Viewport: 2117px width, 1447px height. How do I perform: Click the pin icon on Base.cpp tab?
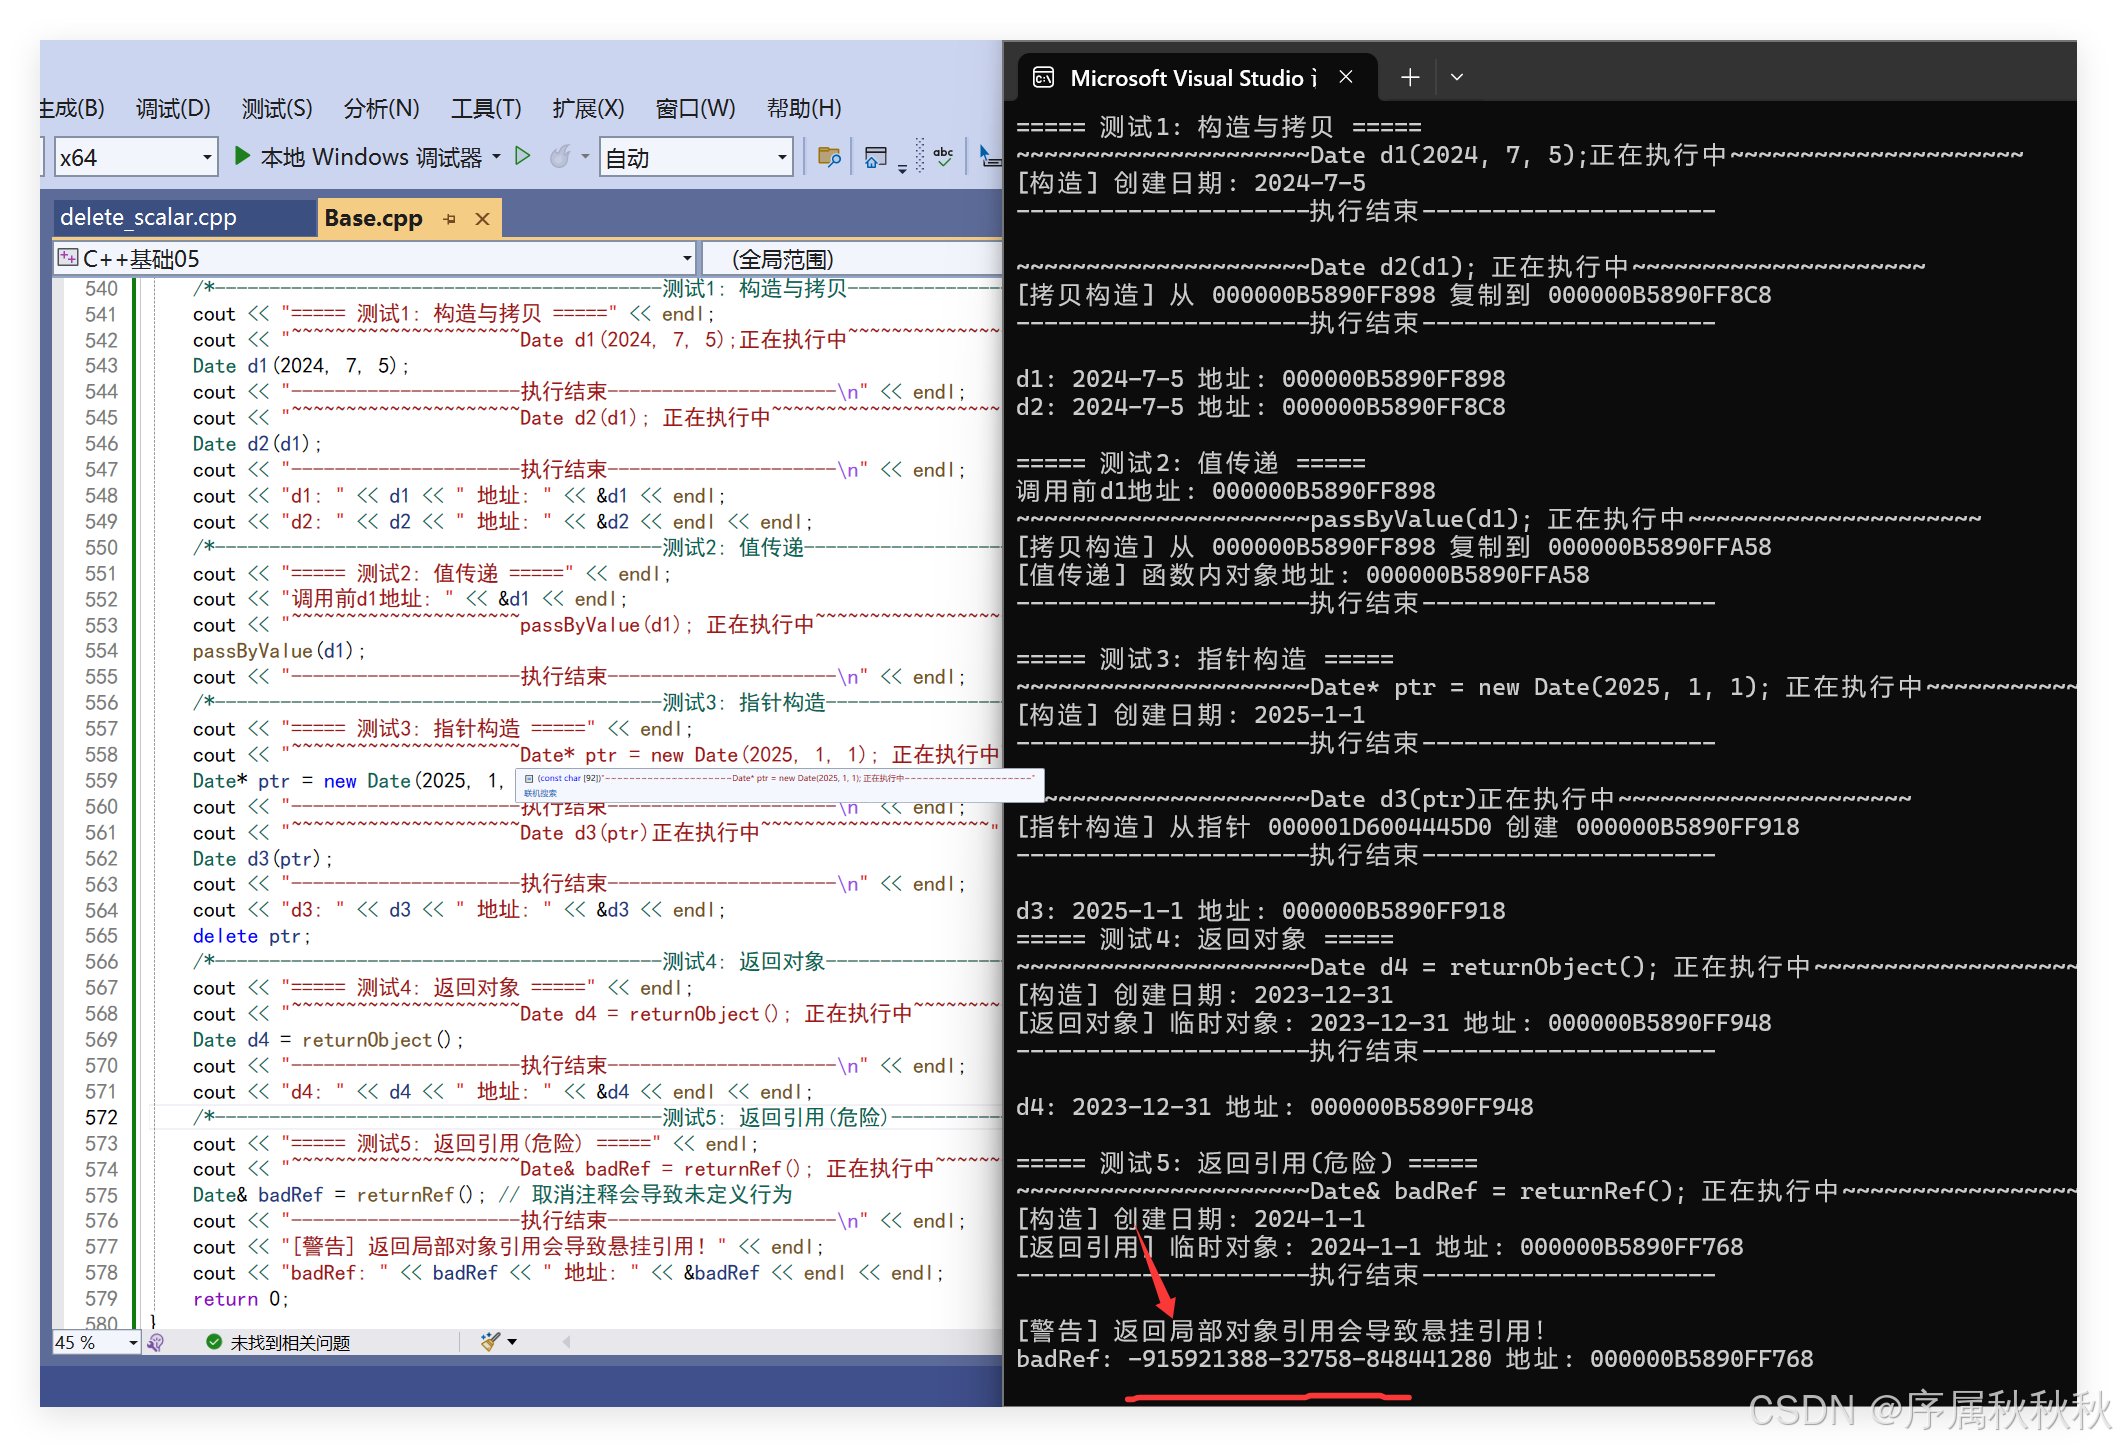(x=449, y=218)
